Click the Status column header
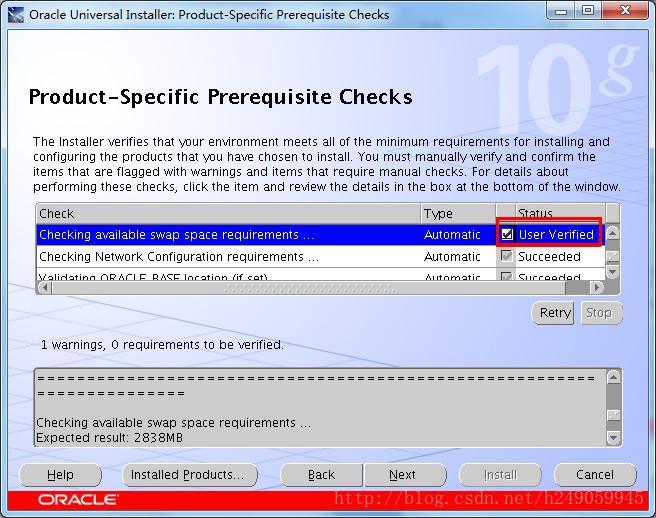The image size is (656, 518). pos(560,213)
